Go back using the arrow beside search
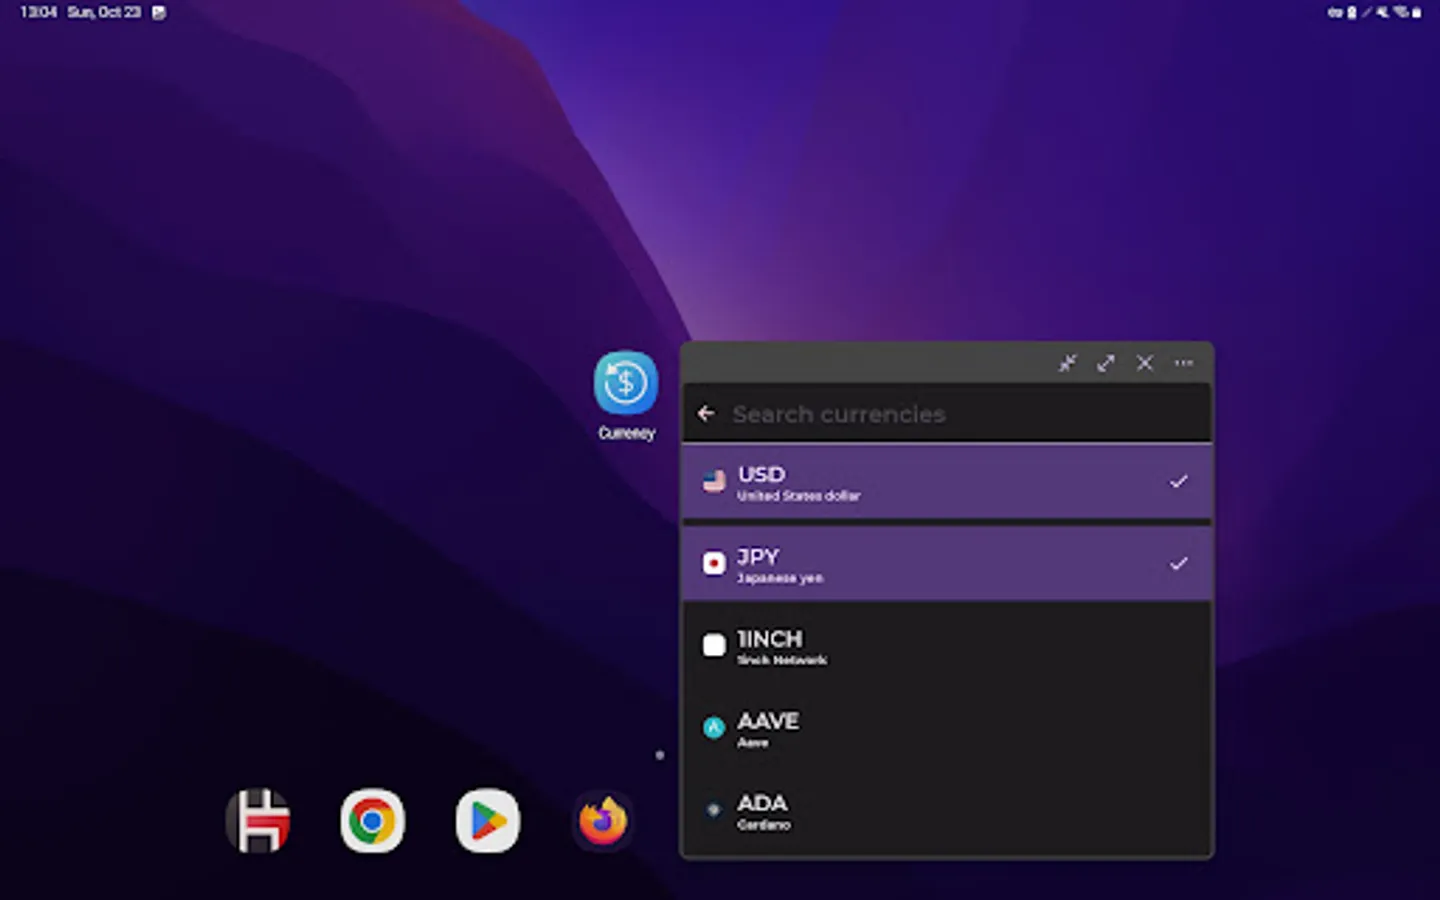 tap(706, 413)
